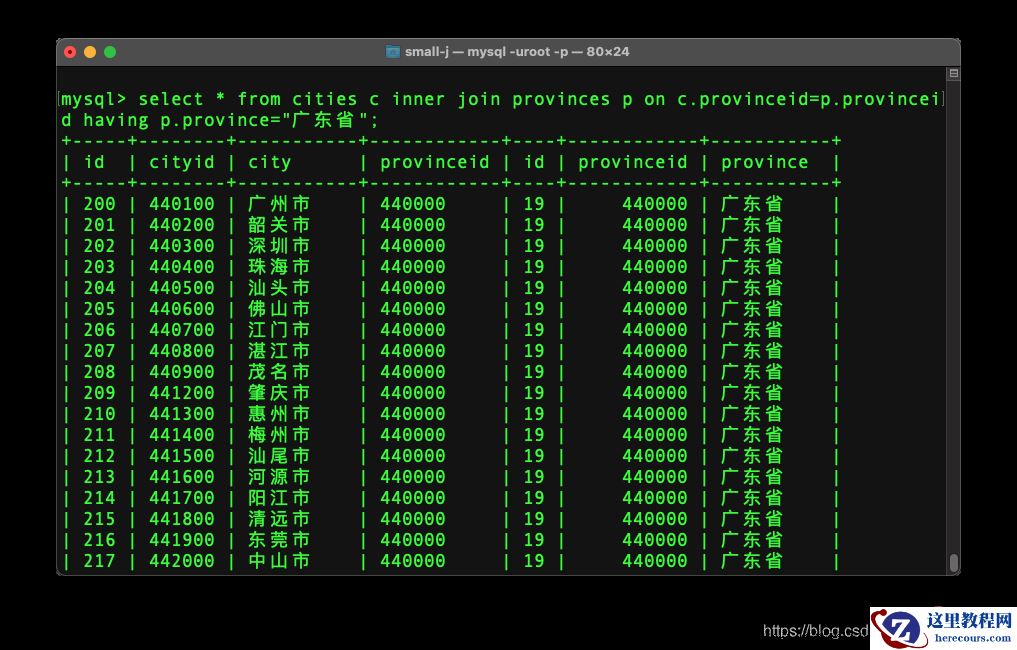Click cityid value 440100

coord(182,204)
